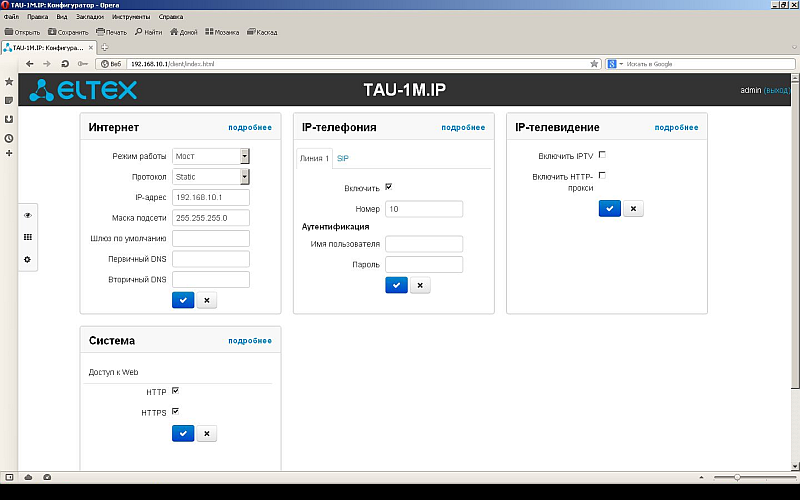Toggle the Включить line checkbox
The height and width of the screenshot is (500, 800).
(389, 187)
